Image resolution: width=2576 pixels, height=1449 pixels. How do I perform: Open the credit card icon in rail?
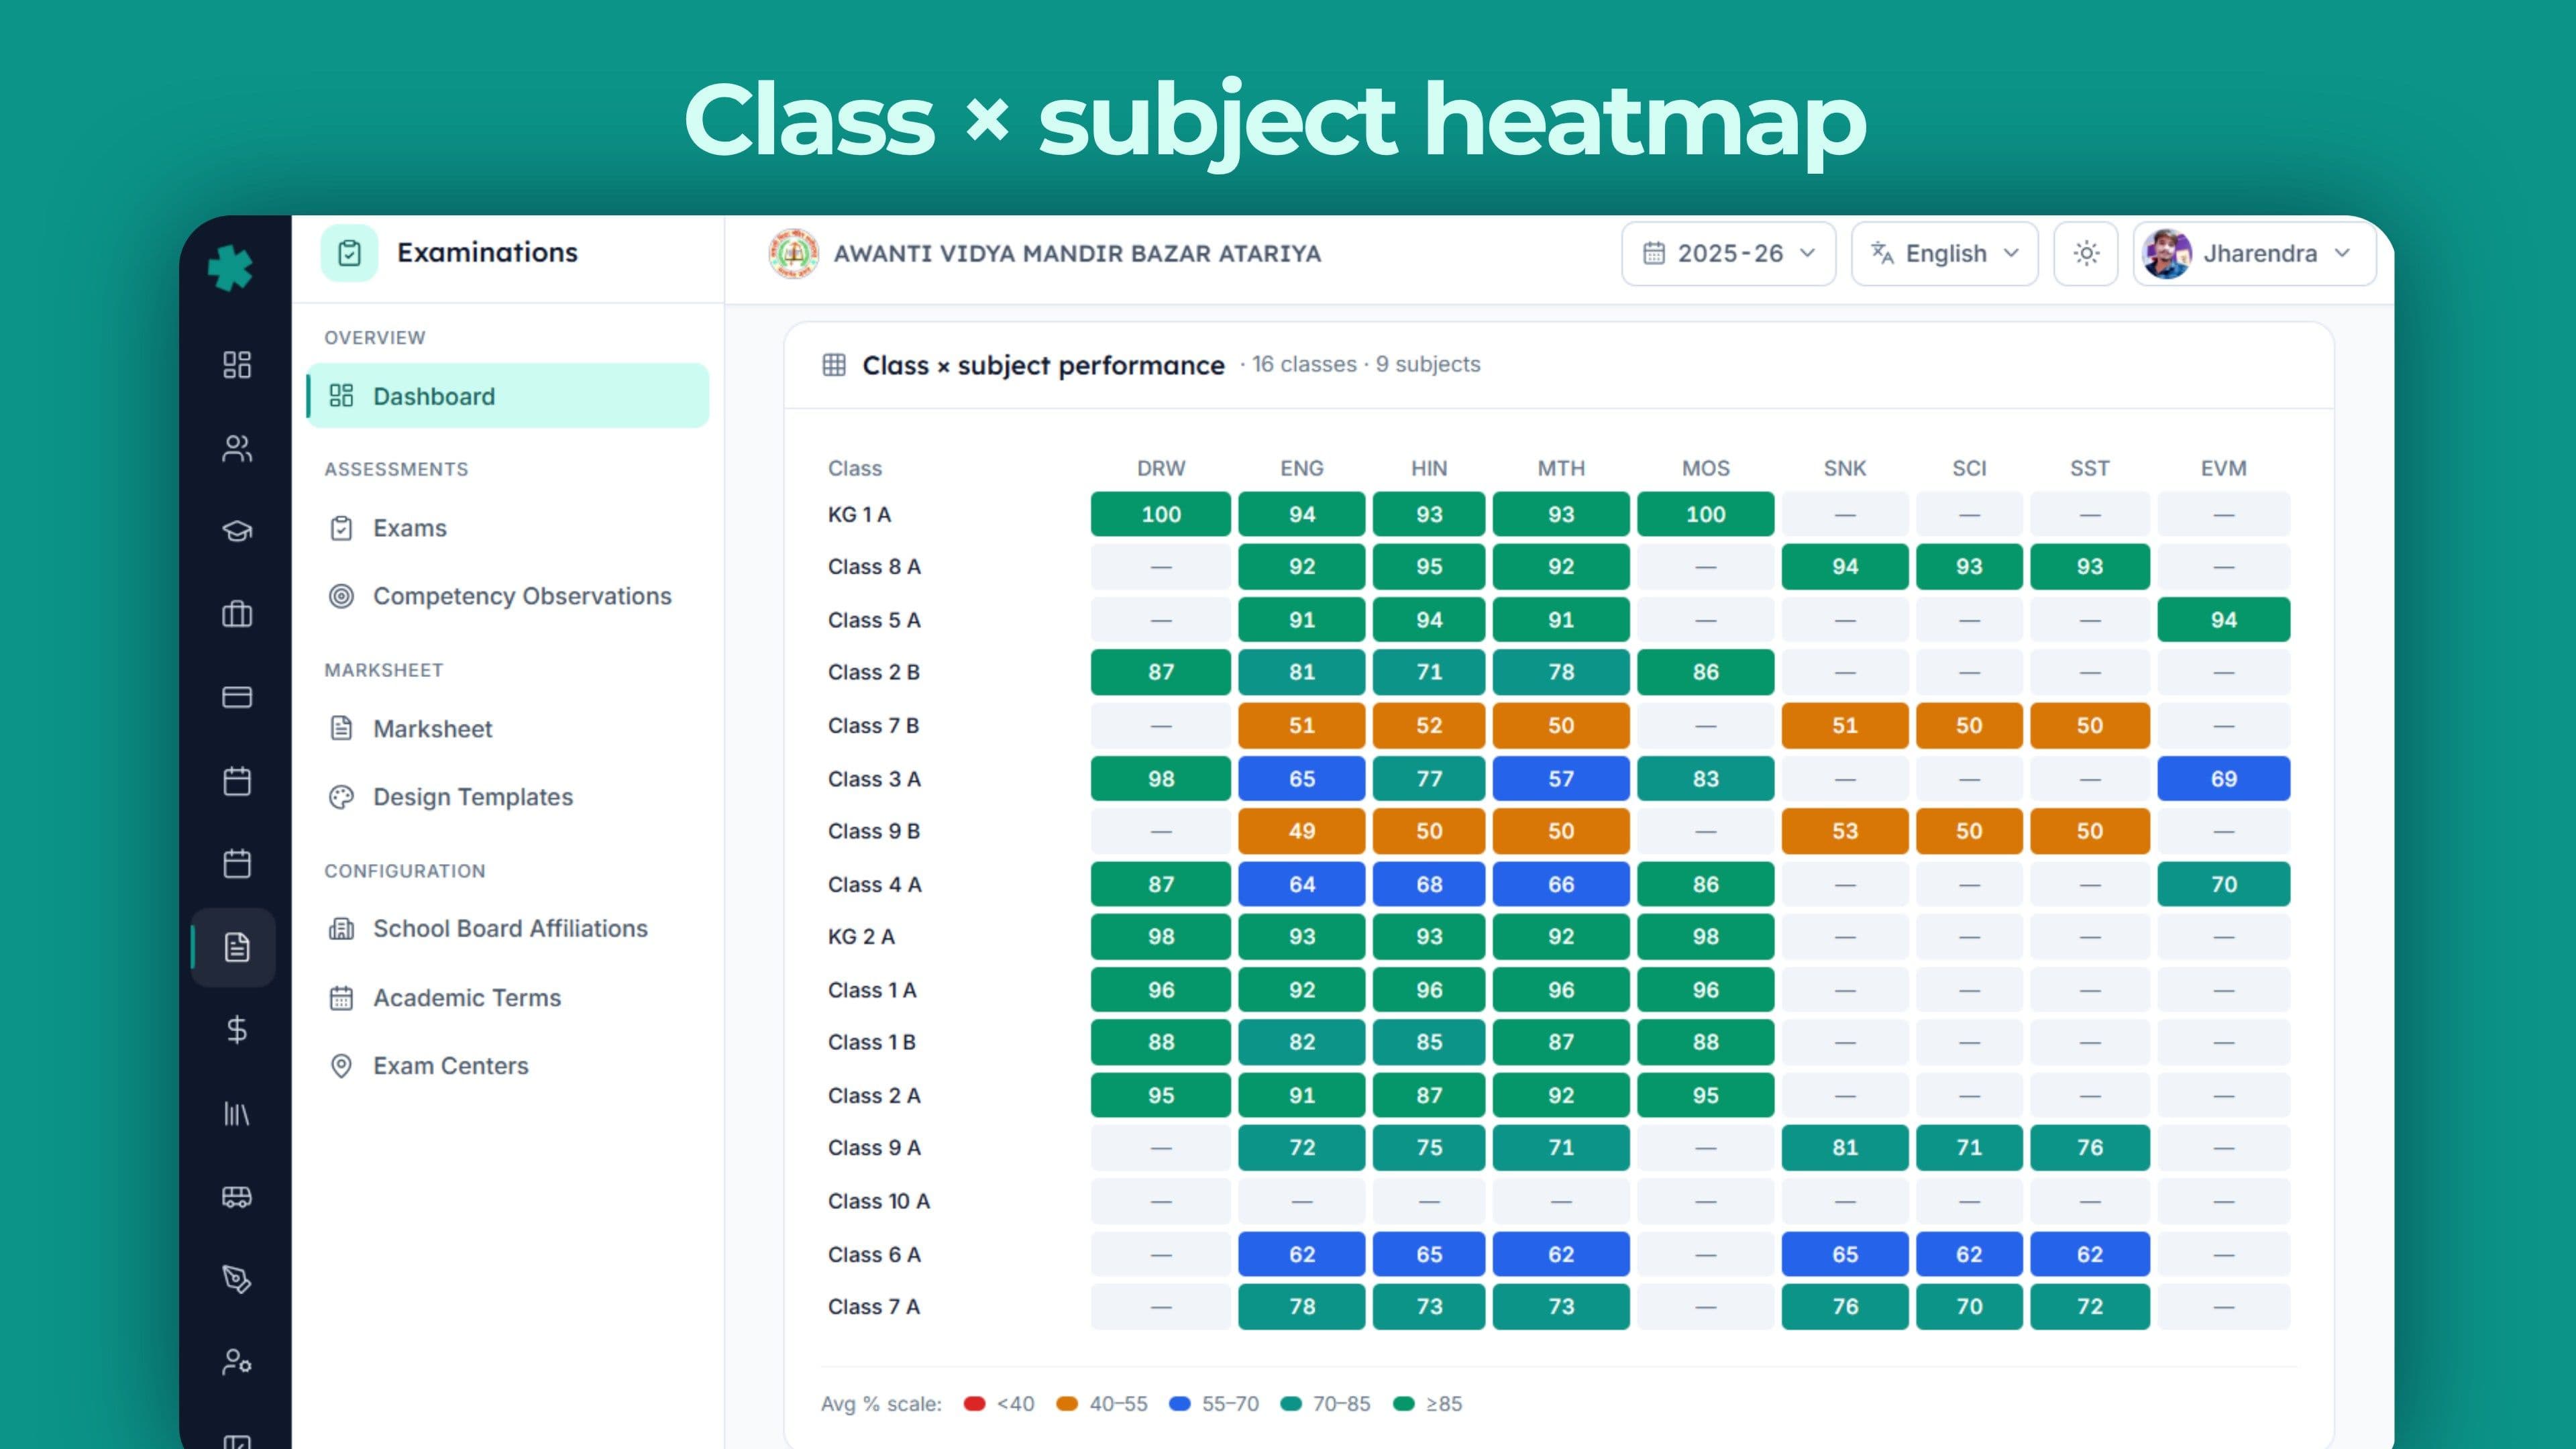(x=237, y=697)
